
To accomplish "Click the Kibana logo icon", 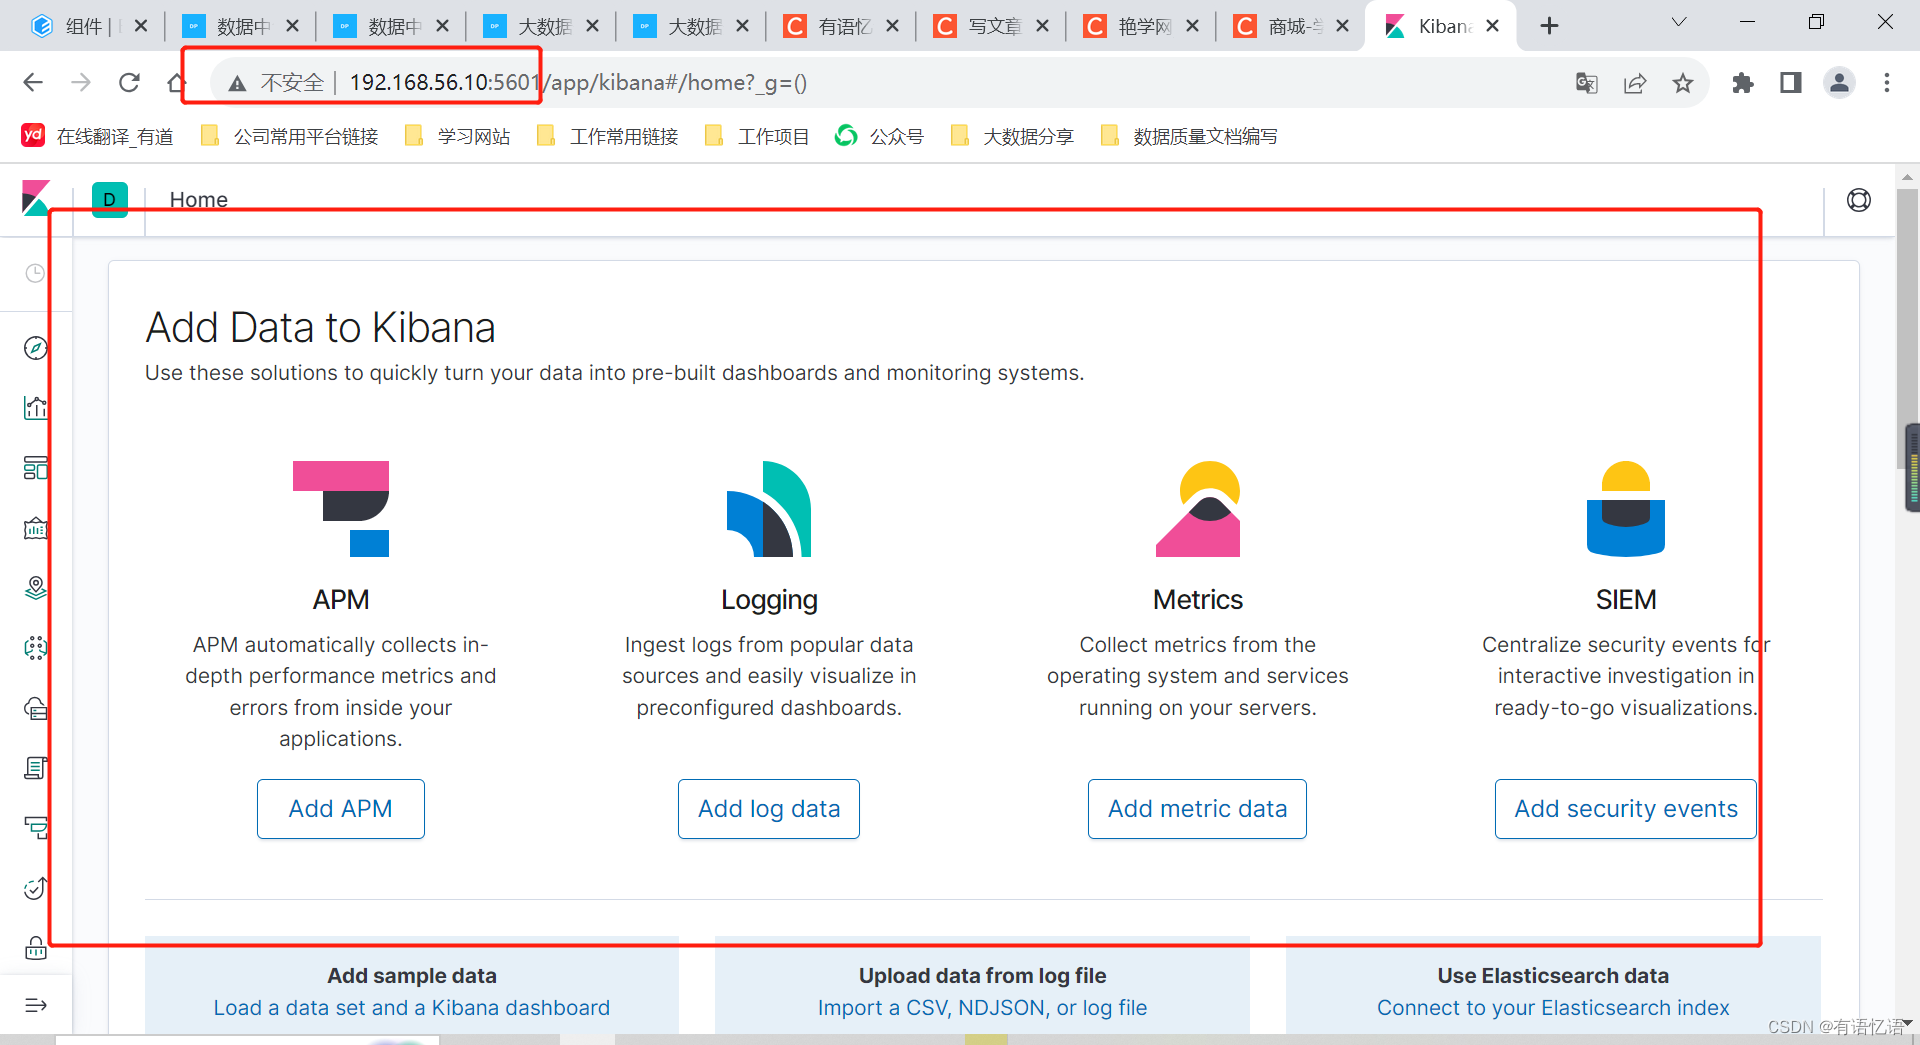I will point(36,199).
